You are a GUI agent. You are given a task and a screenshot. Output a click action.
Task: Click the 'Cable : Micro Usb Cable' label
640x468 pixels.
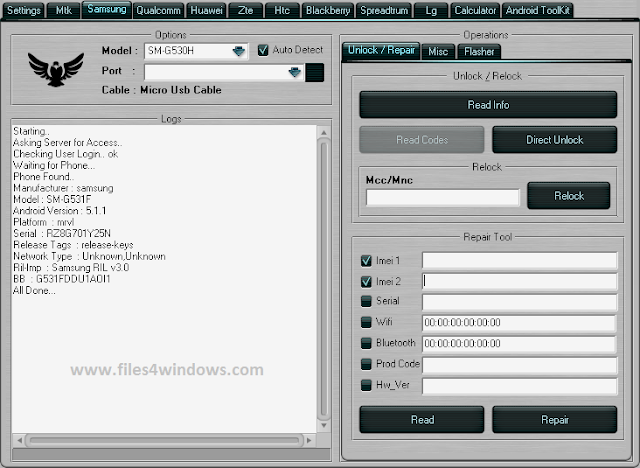162,90
